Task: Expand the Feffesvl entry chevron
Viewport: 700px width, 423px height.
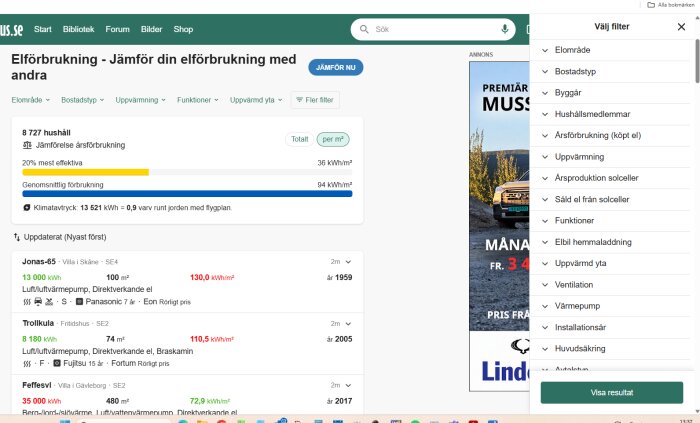Action: coord(348,385)
